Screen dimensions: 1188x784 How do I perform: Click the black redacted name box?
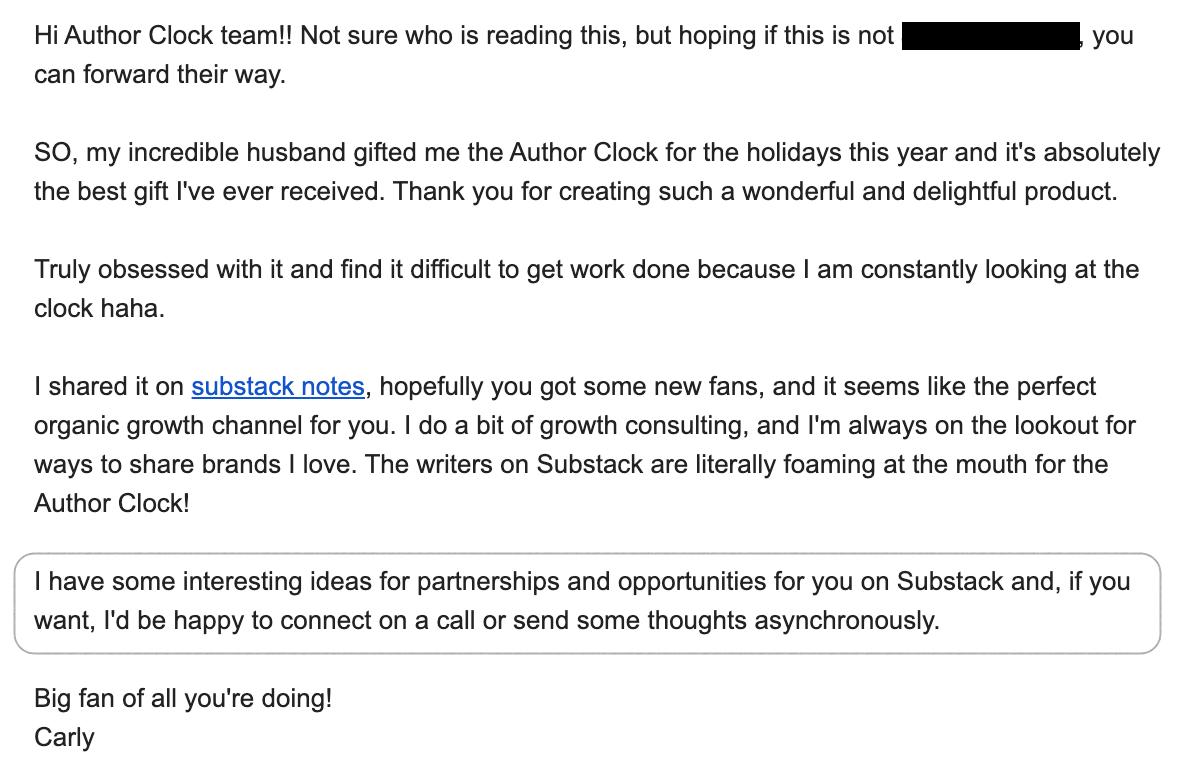[x=991, y=36]
